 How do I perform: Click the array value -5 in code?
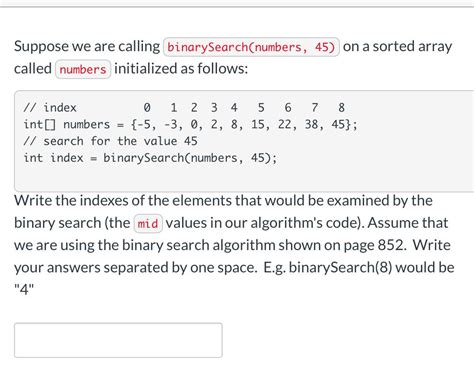(x=144, y=125)
